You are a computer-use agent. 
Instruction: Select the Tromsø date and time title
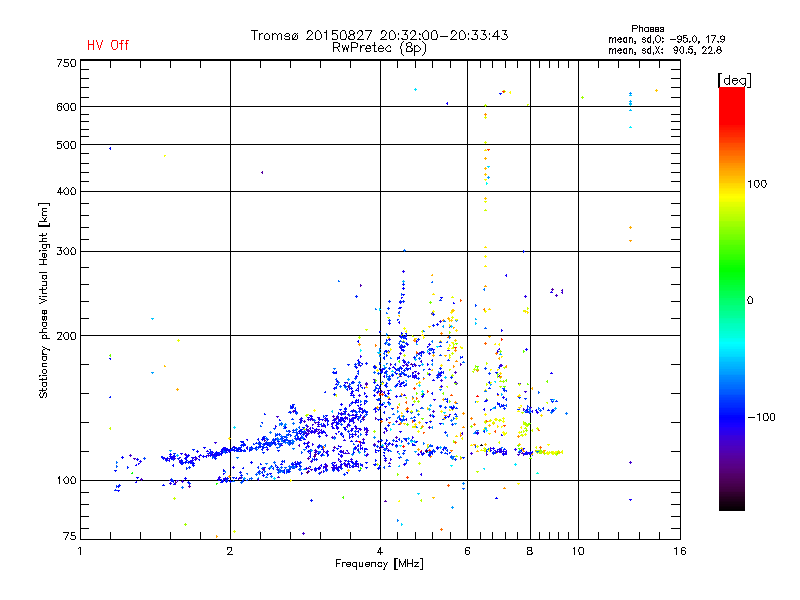379,35
